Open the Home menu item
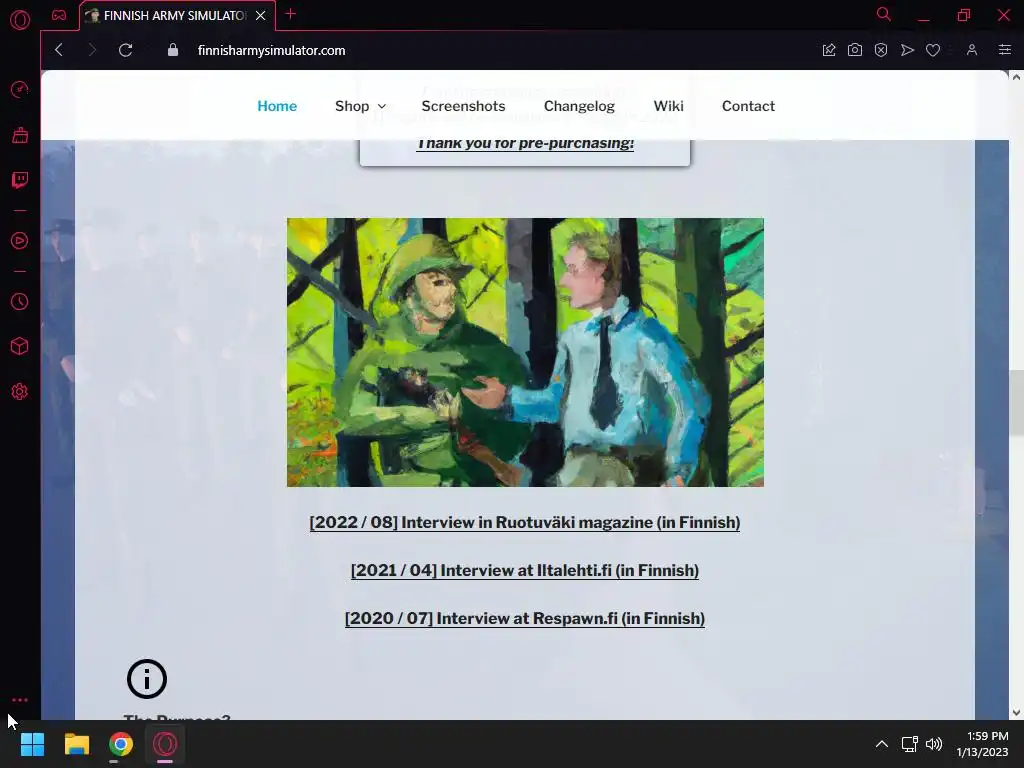The image size is (1024, 768). click(277, 106)
